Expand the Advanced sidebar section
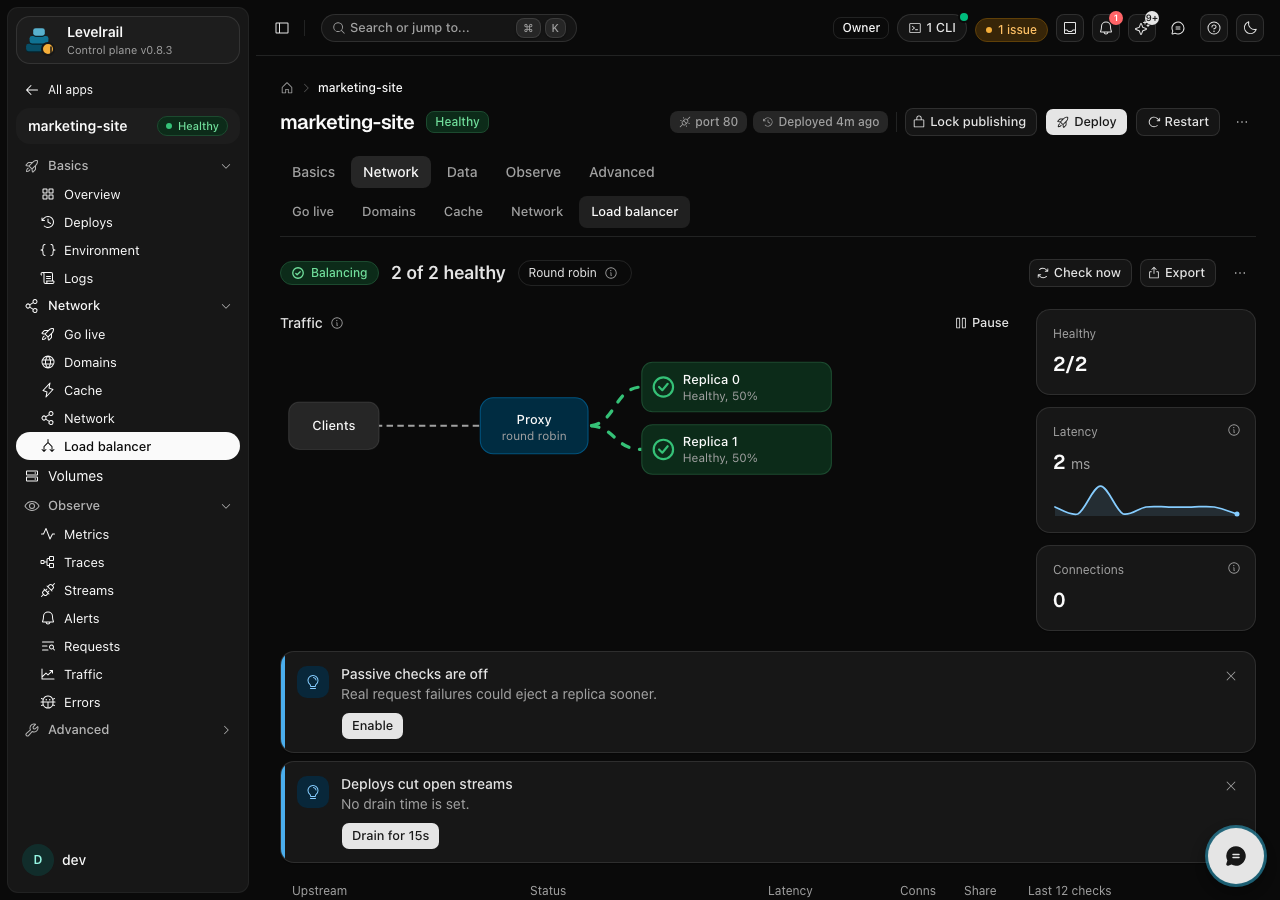Screen dimensions: 1280x900 [128, 730]
